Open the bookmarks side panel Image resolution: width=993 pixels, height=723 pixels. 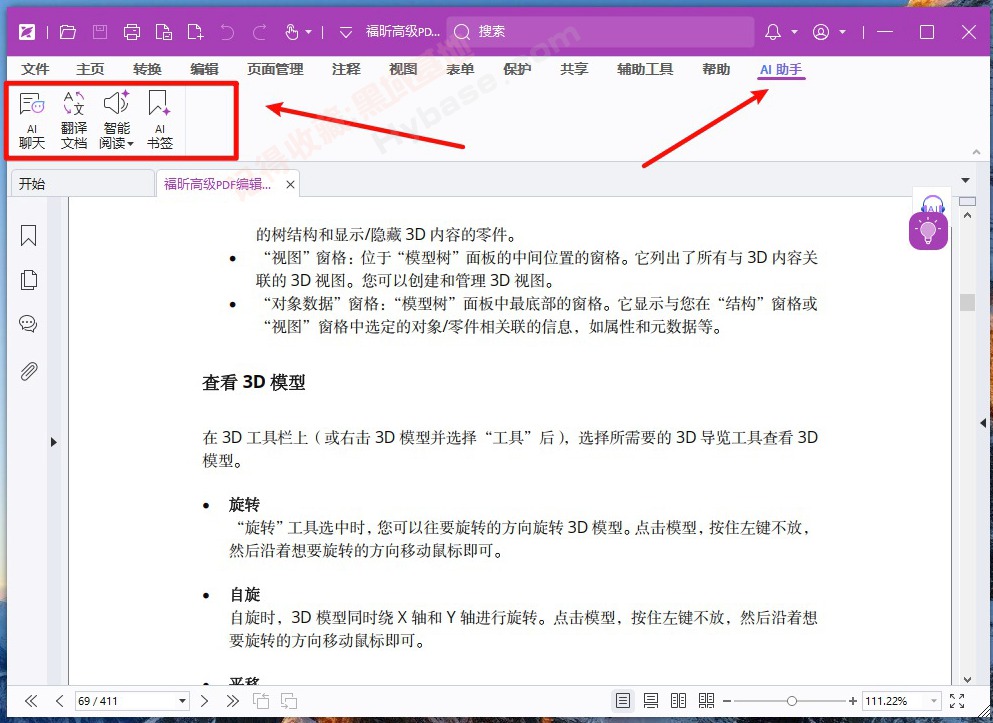(x=28, y=236)
